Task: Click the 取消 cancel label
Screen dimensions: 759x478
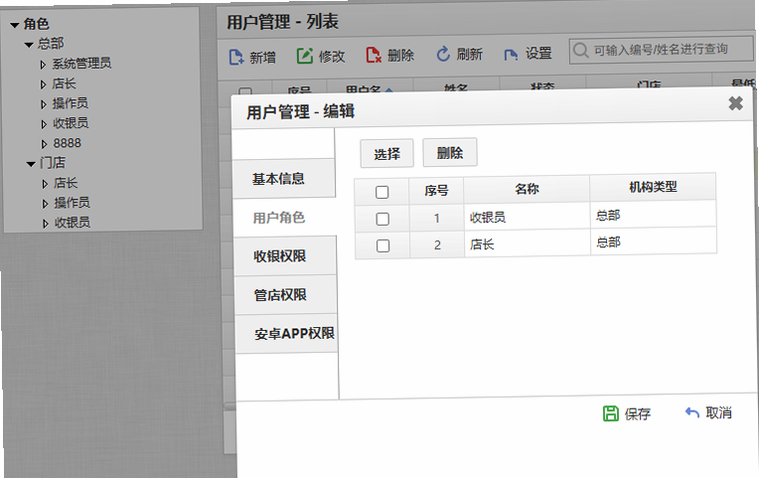Action: 719,413
